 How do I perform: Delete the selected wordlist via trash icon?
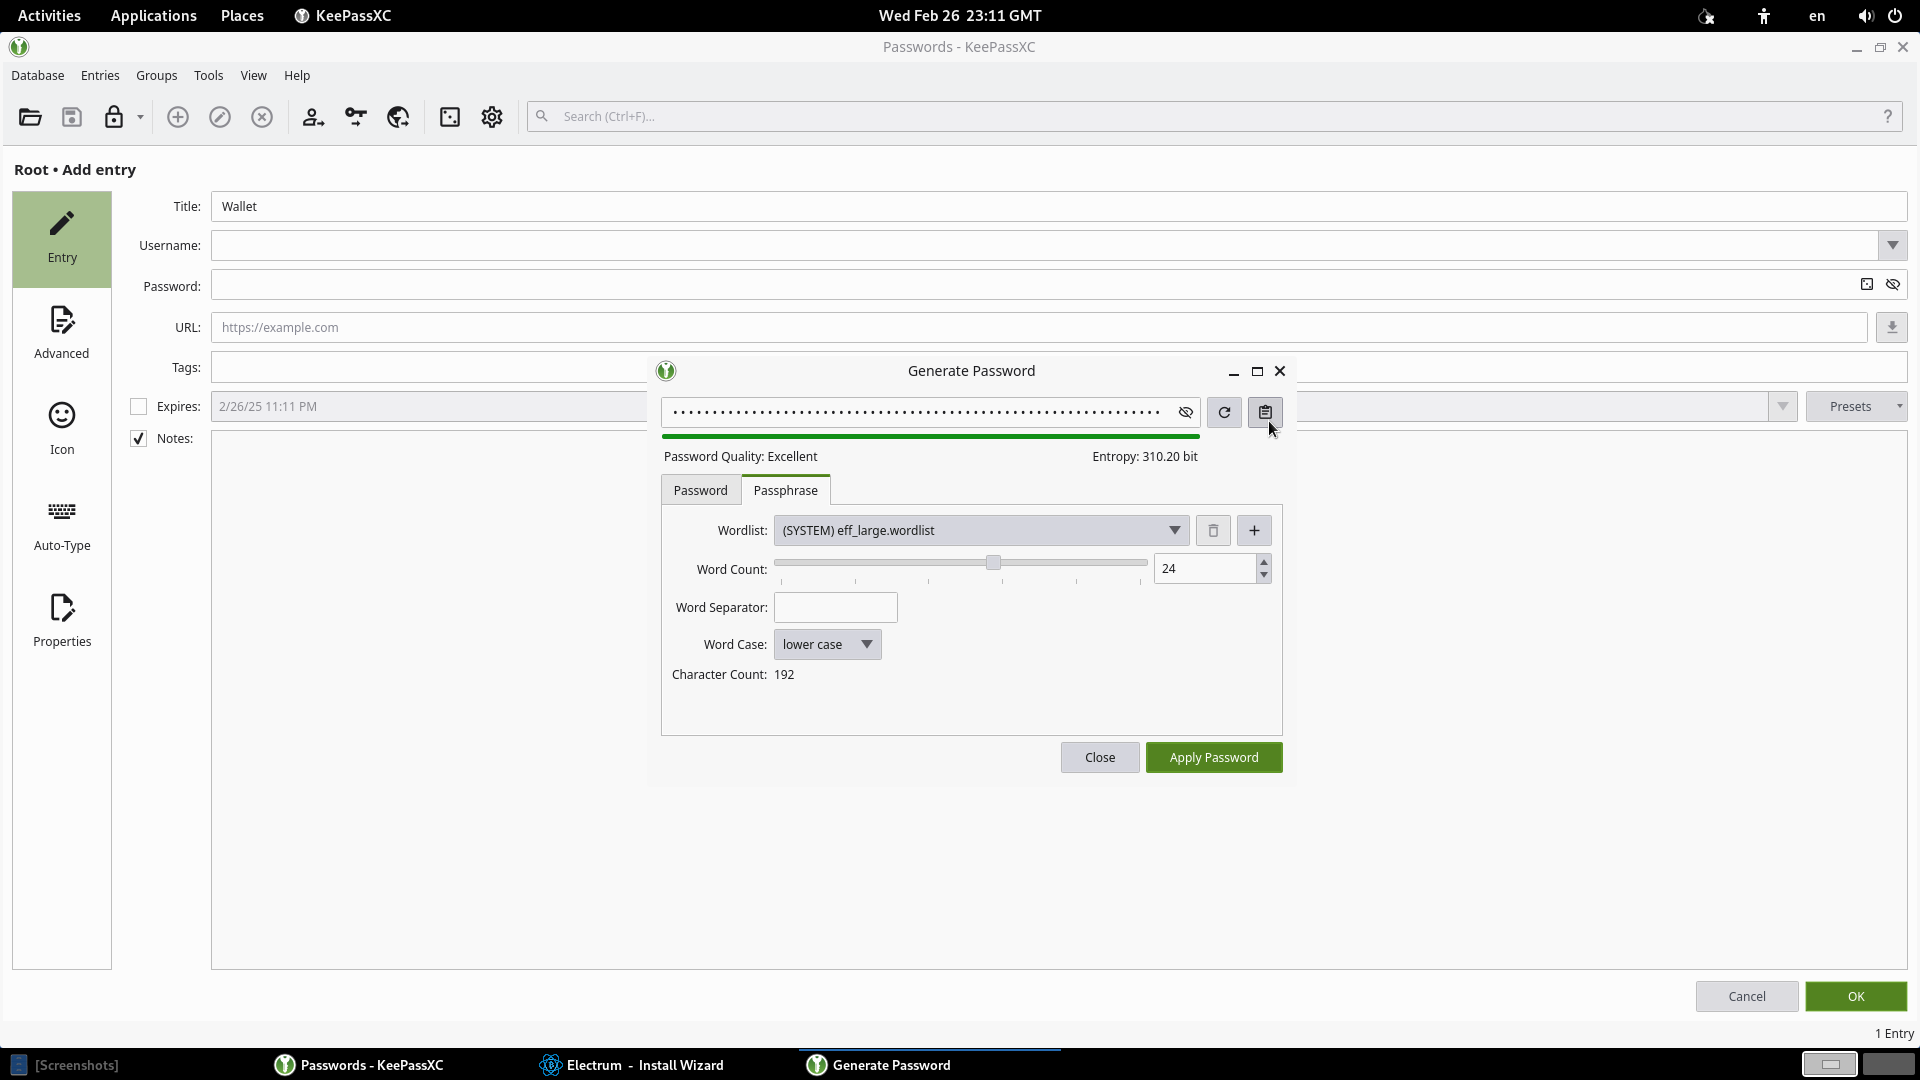pos(1213,530)
